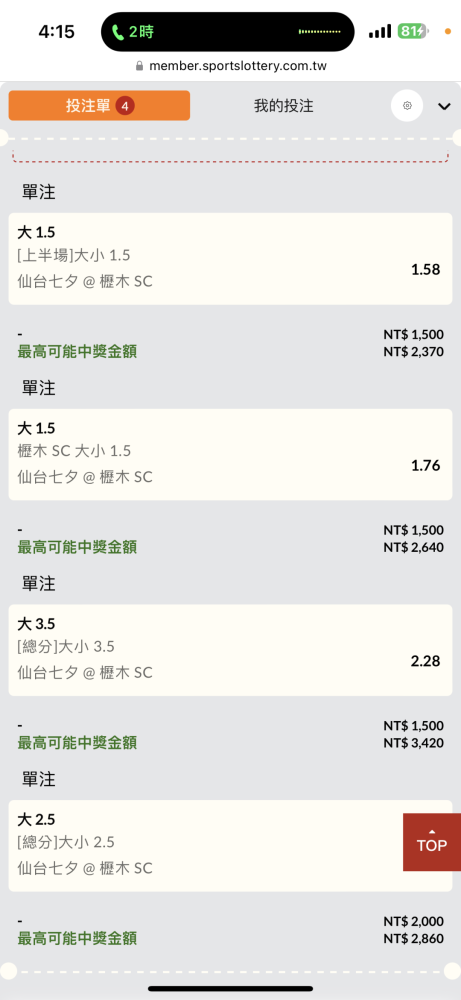Tap the cellular signal bars icon
This screenshot has width=461, height=1000.
(x=379, y=32)
